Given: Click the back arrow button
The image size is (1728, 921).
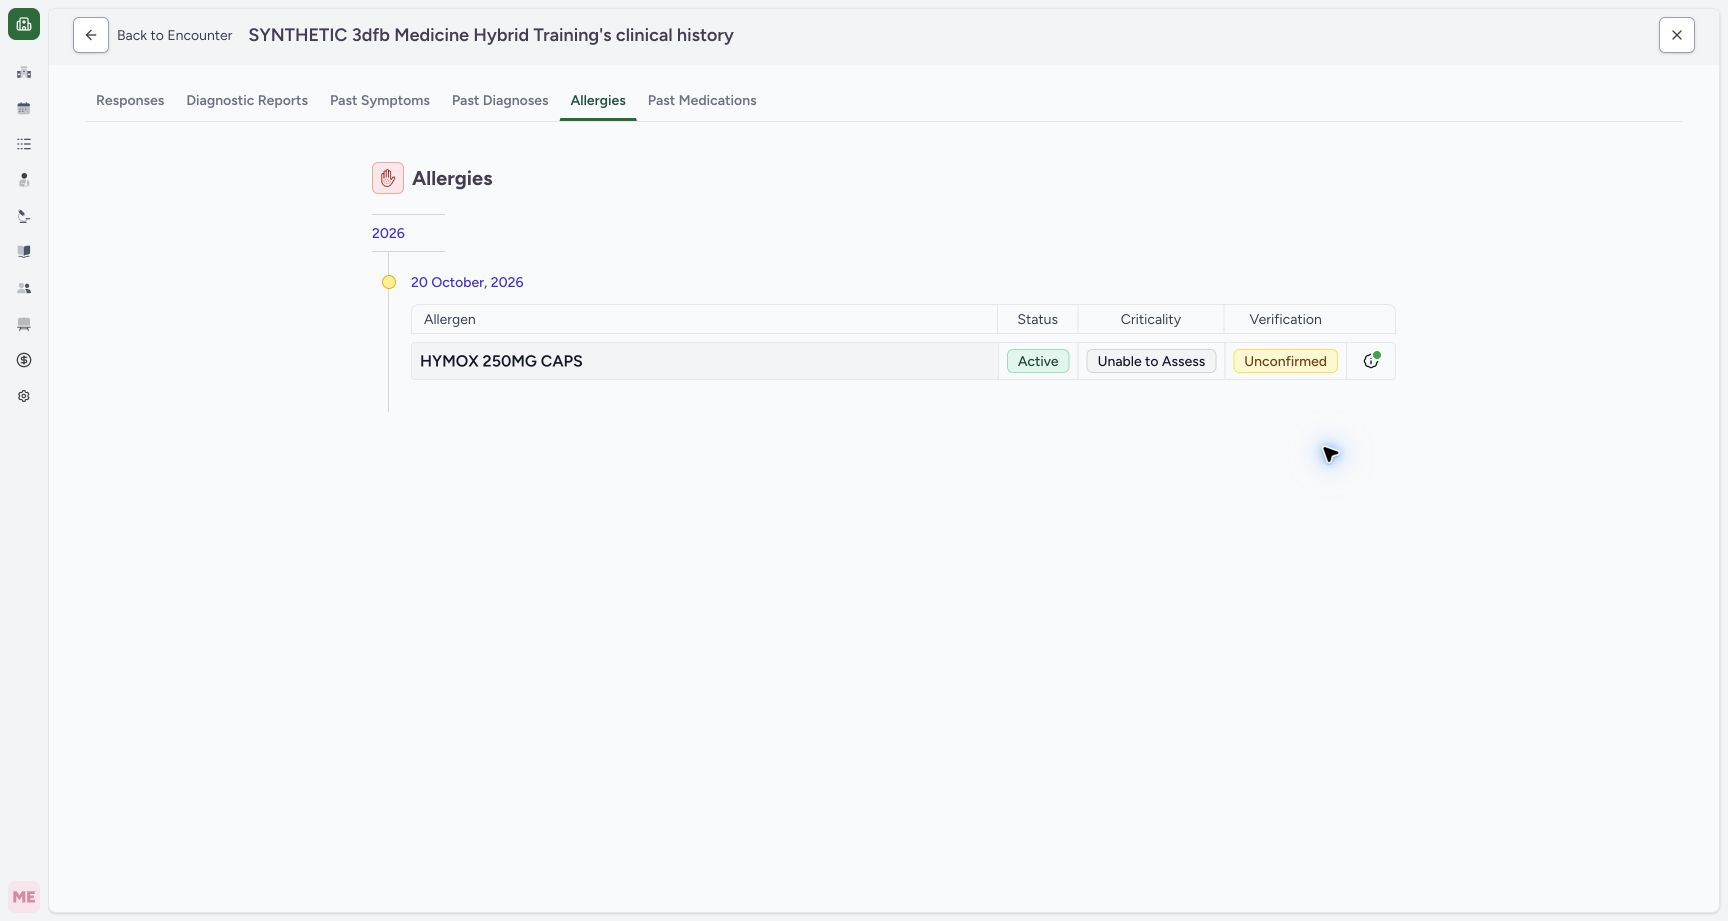Looking at the screenshot, I should coord(91,35).
